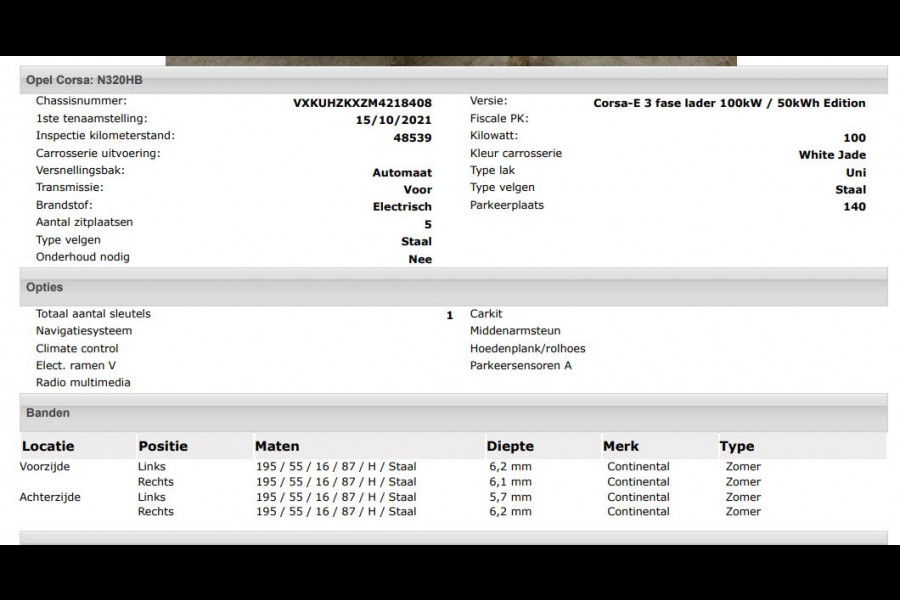Viewport: 900px width, 600px height.
Task: Click the Voorzijde row label
Action: coord(45,467)
